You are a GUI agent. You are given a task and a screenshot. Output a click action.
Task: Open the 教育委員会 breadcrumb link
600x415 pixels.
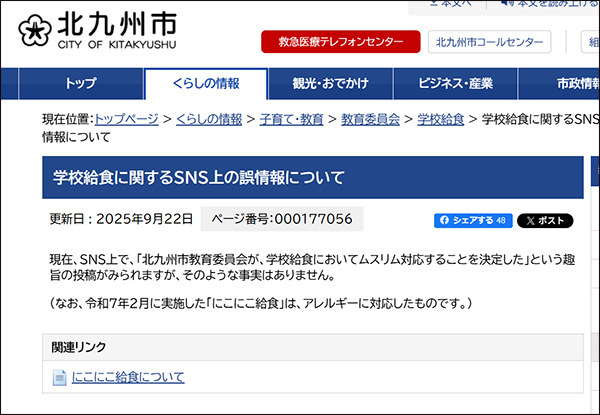point(370,119)
